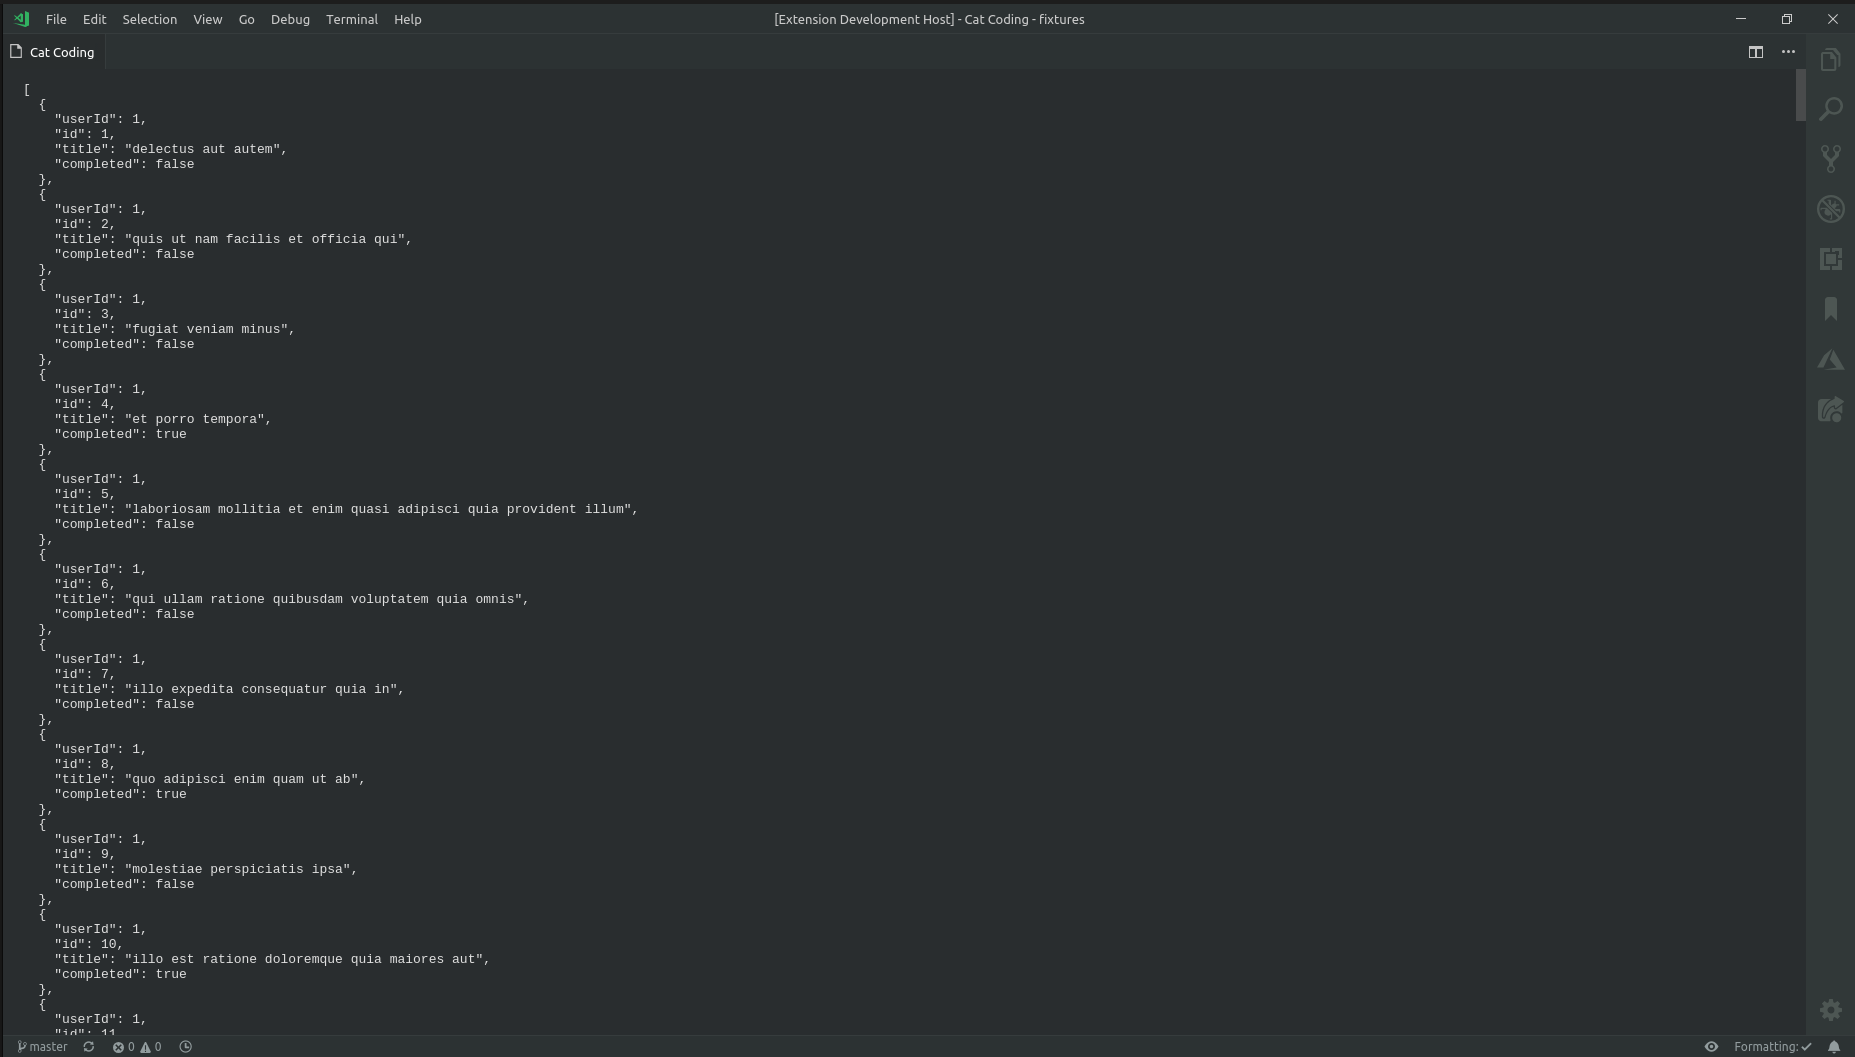Synchronize changes with the sync icon
The height and width of the screenshot is (1057, 1855).
click(88, 1046)
